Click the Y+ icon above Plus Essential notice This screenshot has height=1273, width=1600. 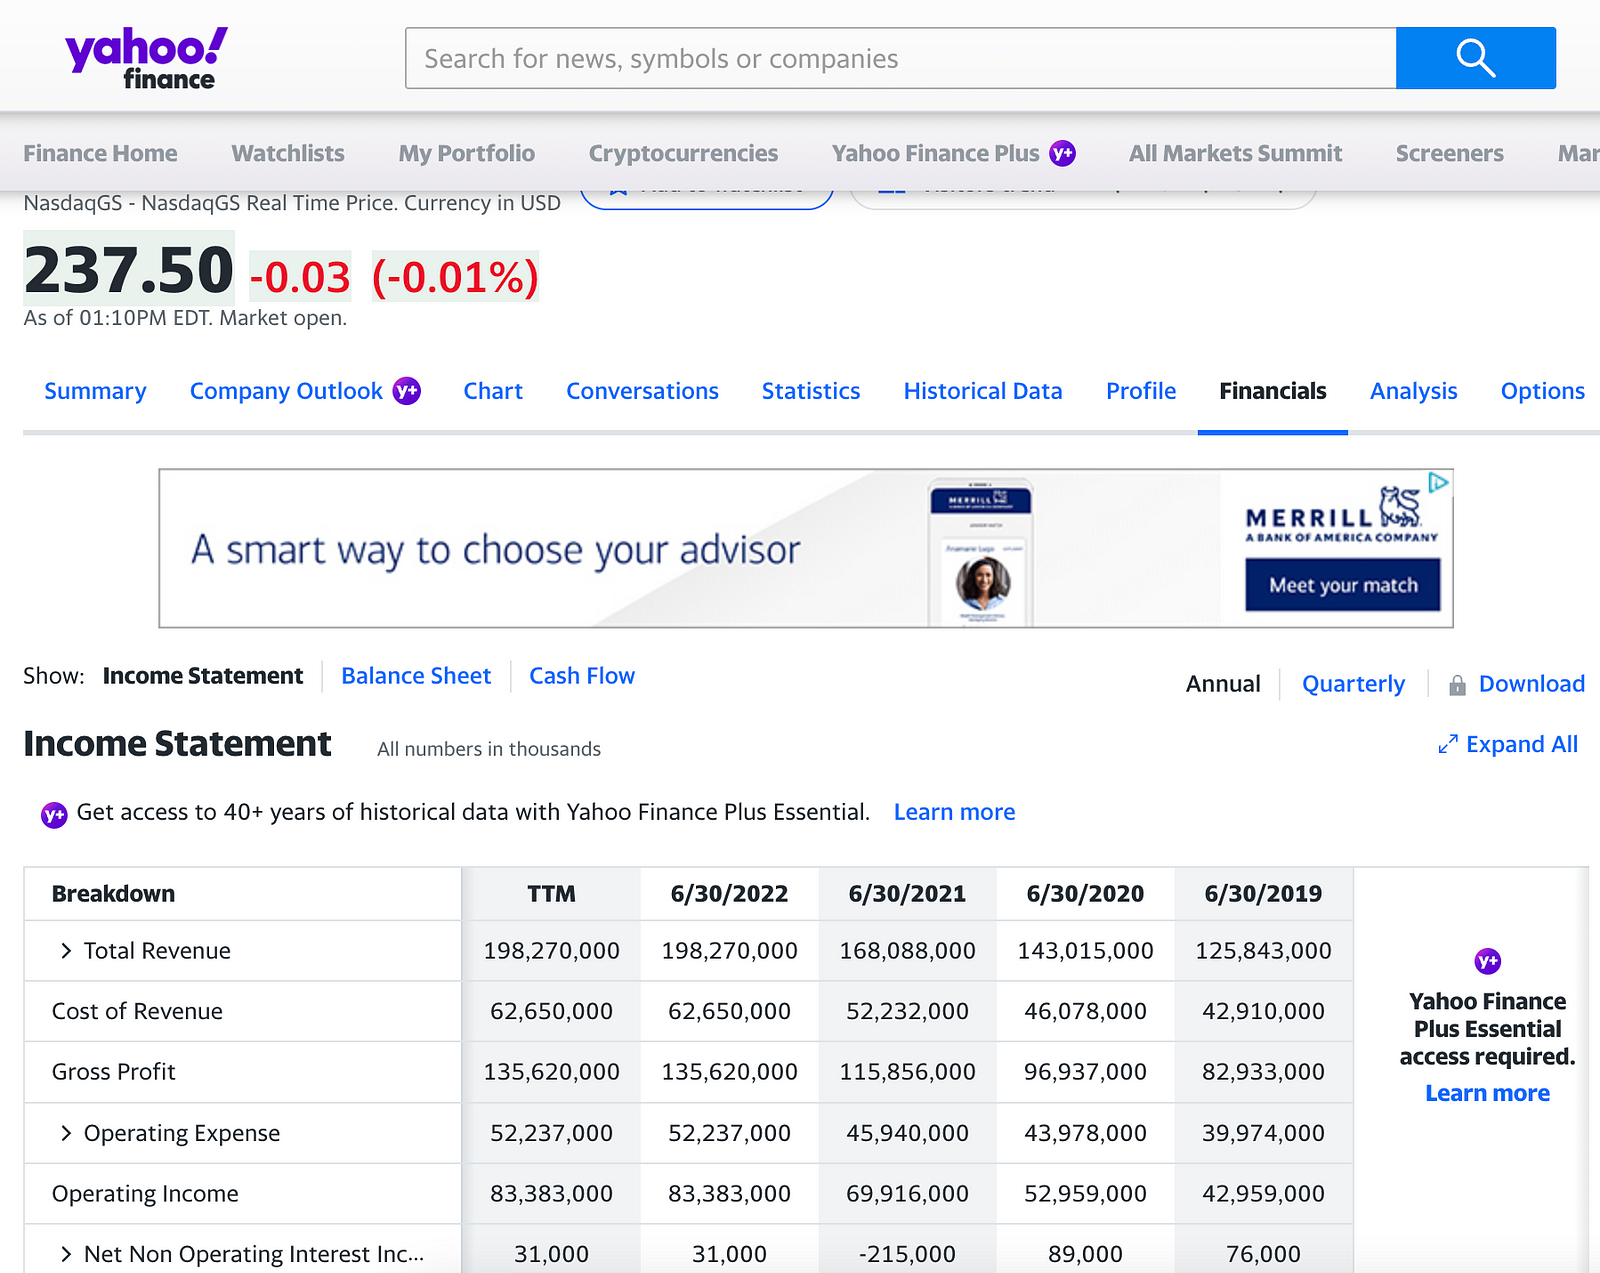click(1487, 961)
